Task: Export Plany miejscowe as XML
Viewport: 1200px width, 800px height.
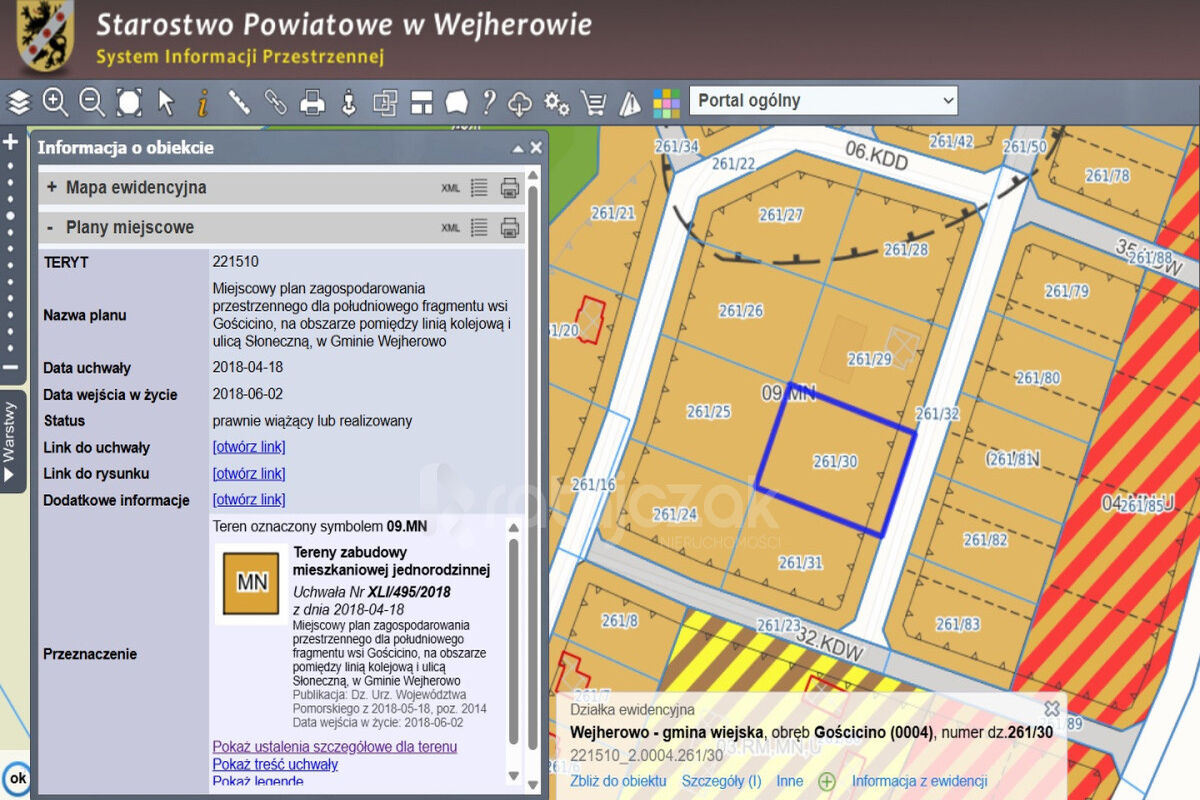Action: (451, 228)
